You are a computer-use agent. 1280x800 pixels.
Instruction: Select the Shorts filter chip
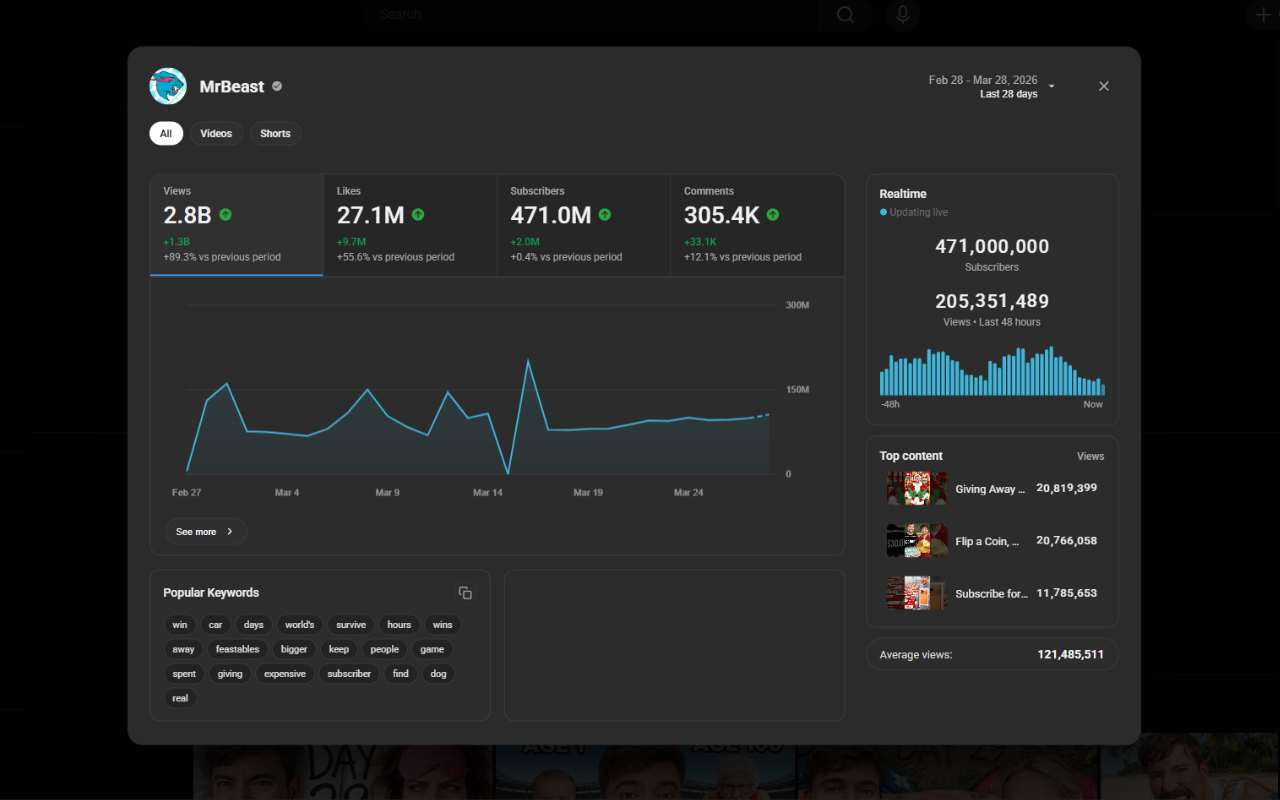coord(275,133)
